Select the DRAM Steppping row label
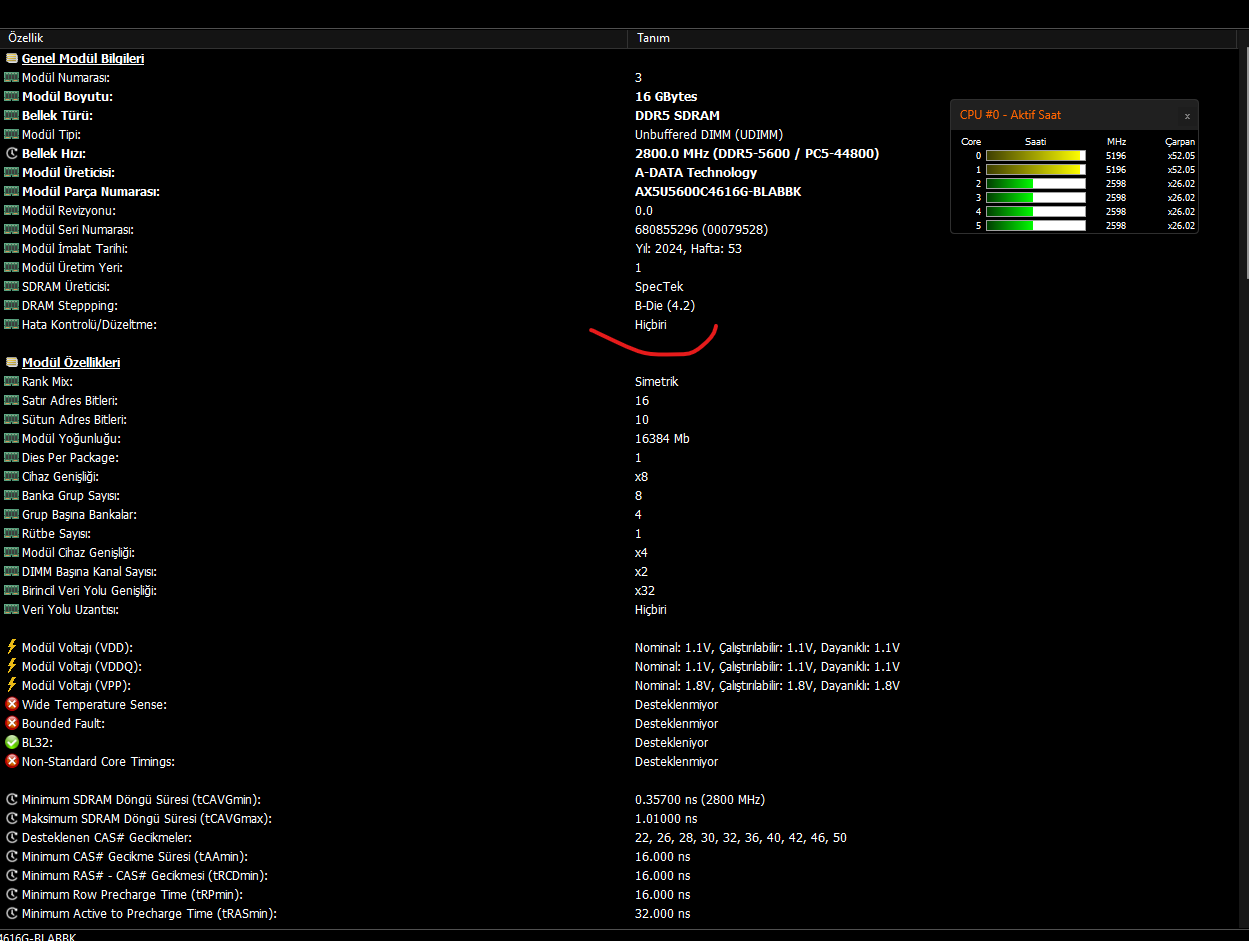Image resolution: width=1249 pixels, height=941 pixels. point(69,305)
